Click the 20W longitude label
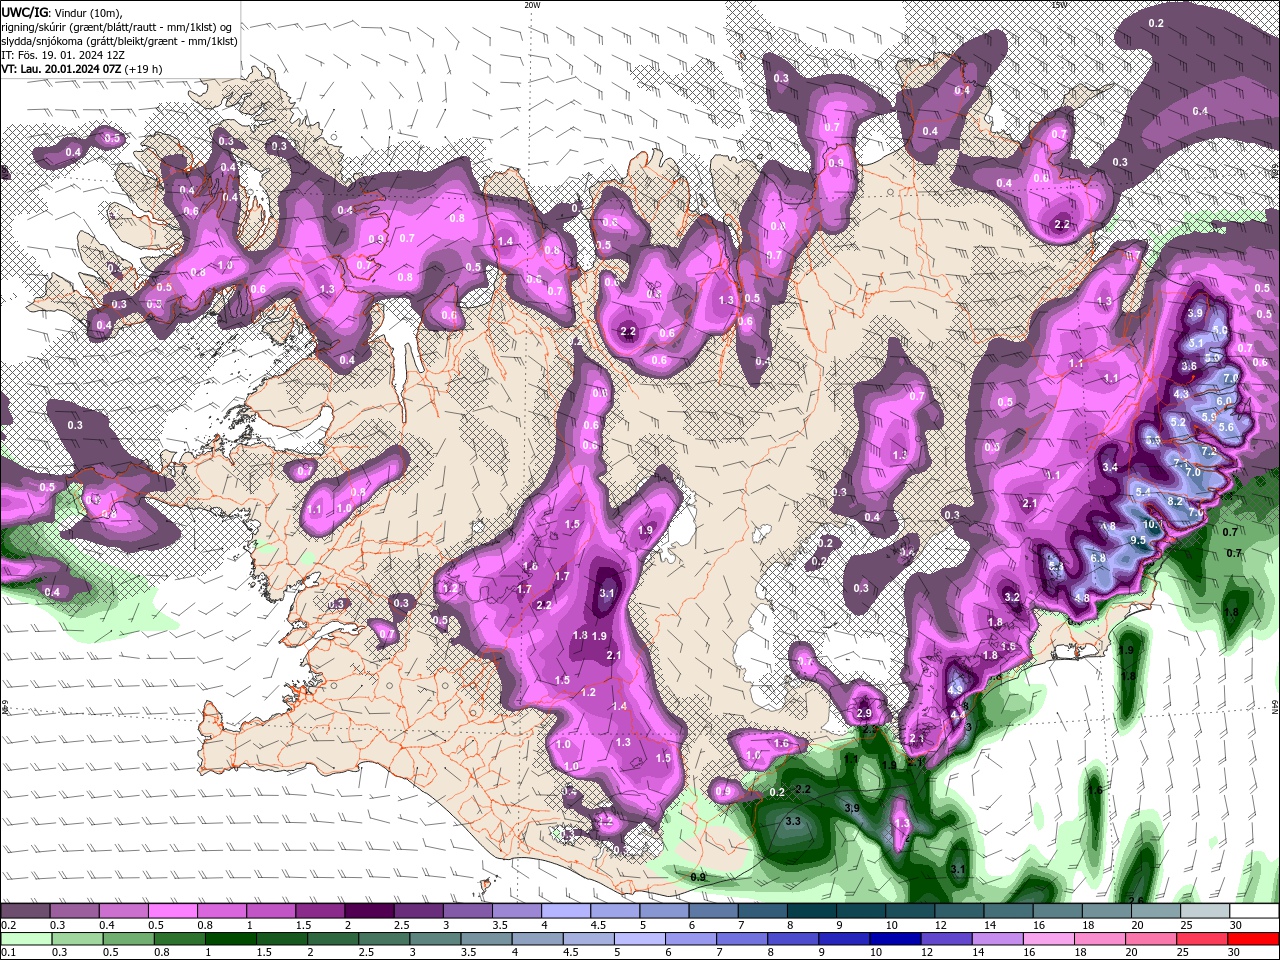This screenshot has height=960, width=1280. 532,5
